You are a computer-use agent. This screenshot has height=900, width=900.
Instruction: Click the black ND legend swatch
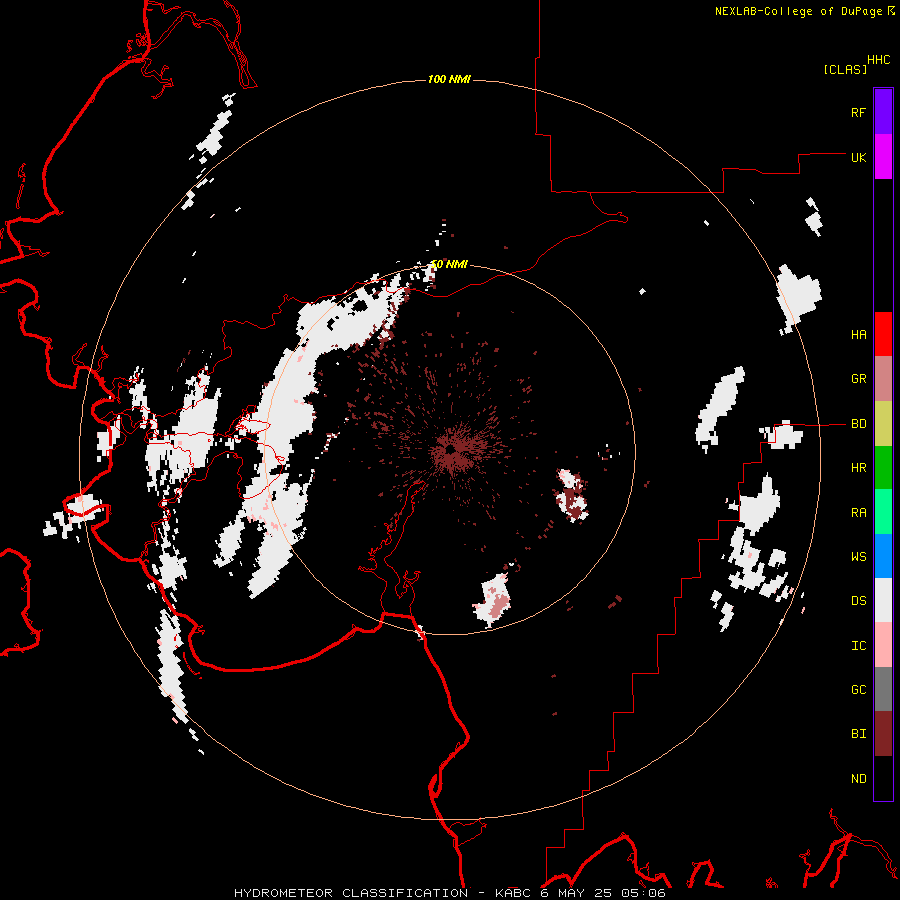[x=883, y=778]
